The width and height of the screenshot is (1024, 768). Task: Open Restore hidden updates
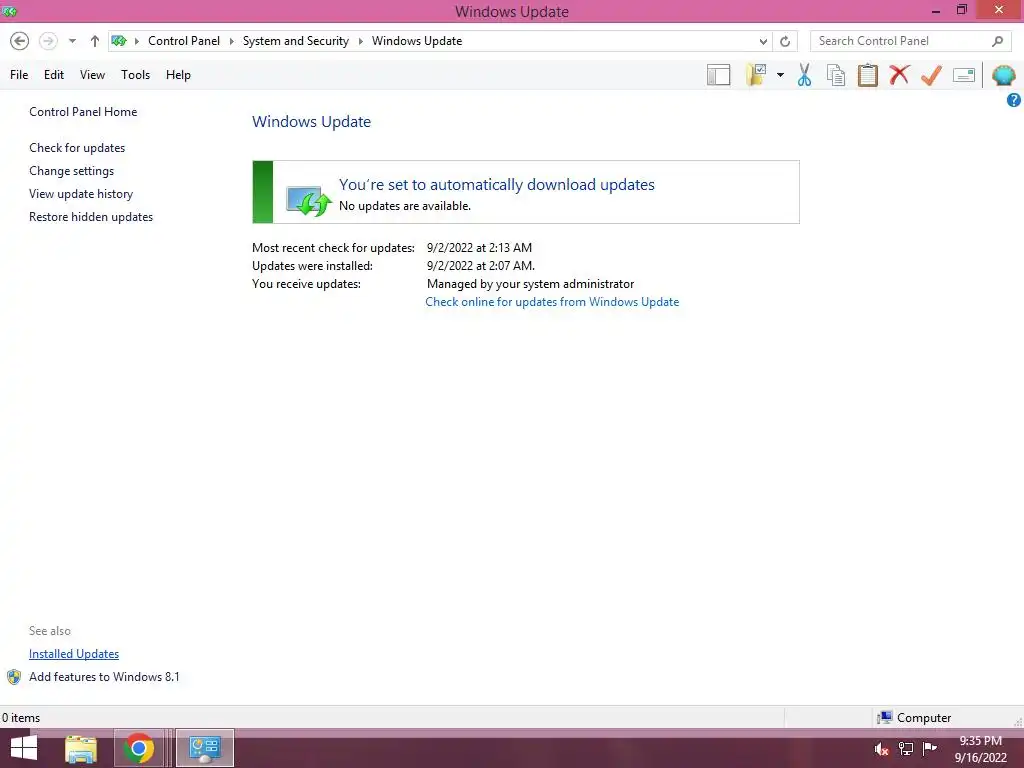91,217
